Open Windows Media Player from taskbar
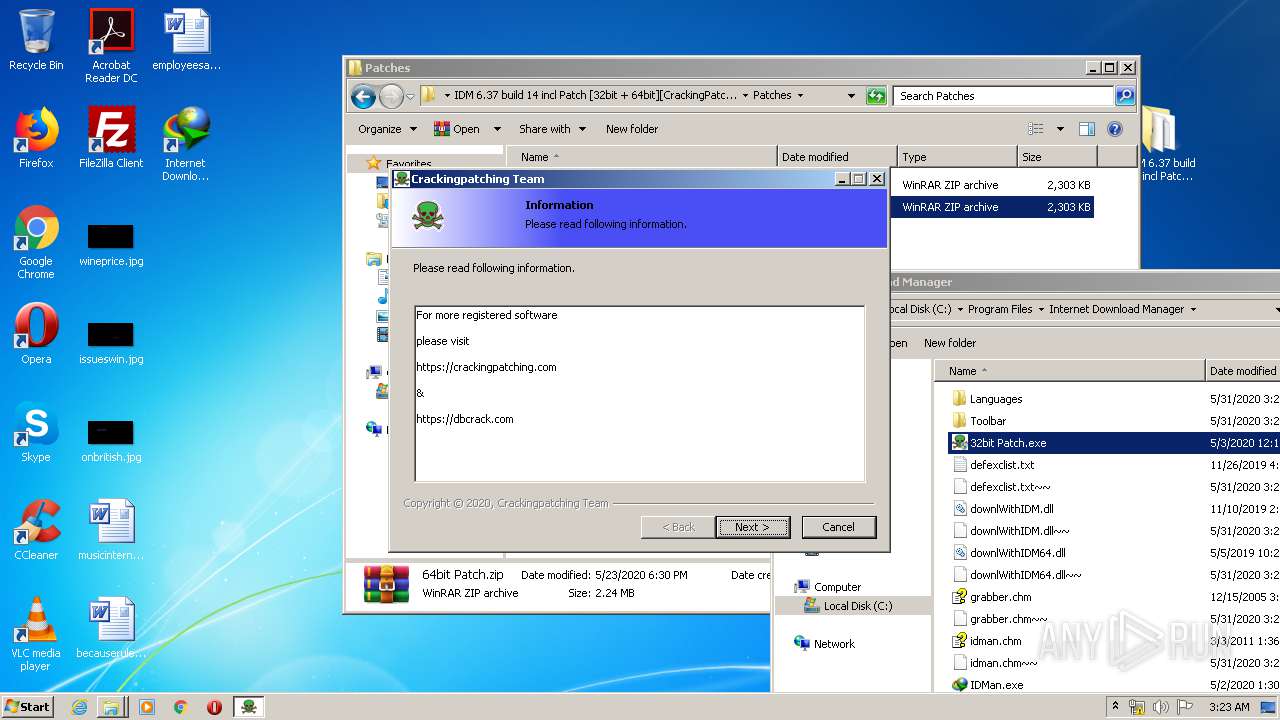The image size is (1280, 720). [x=147, y=707]
